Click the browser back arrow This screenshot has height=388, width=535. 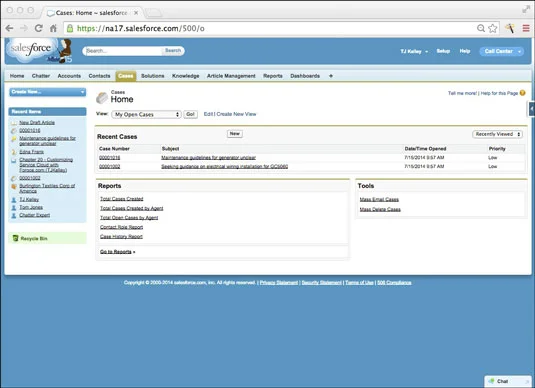click(x=9, y=28)
